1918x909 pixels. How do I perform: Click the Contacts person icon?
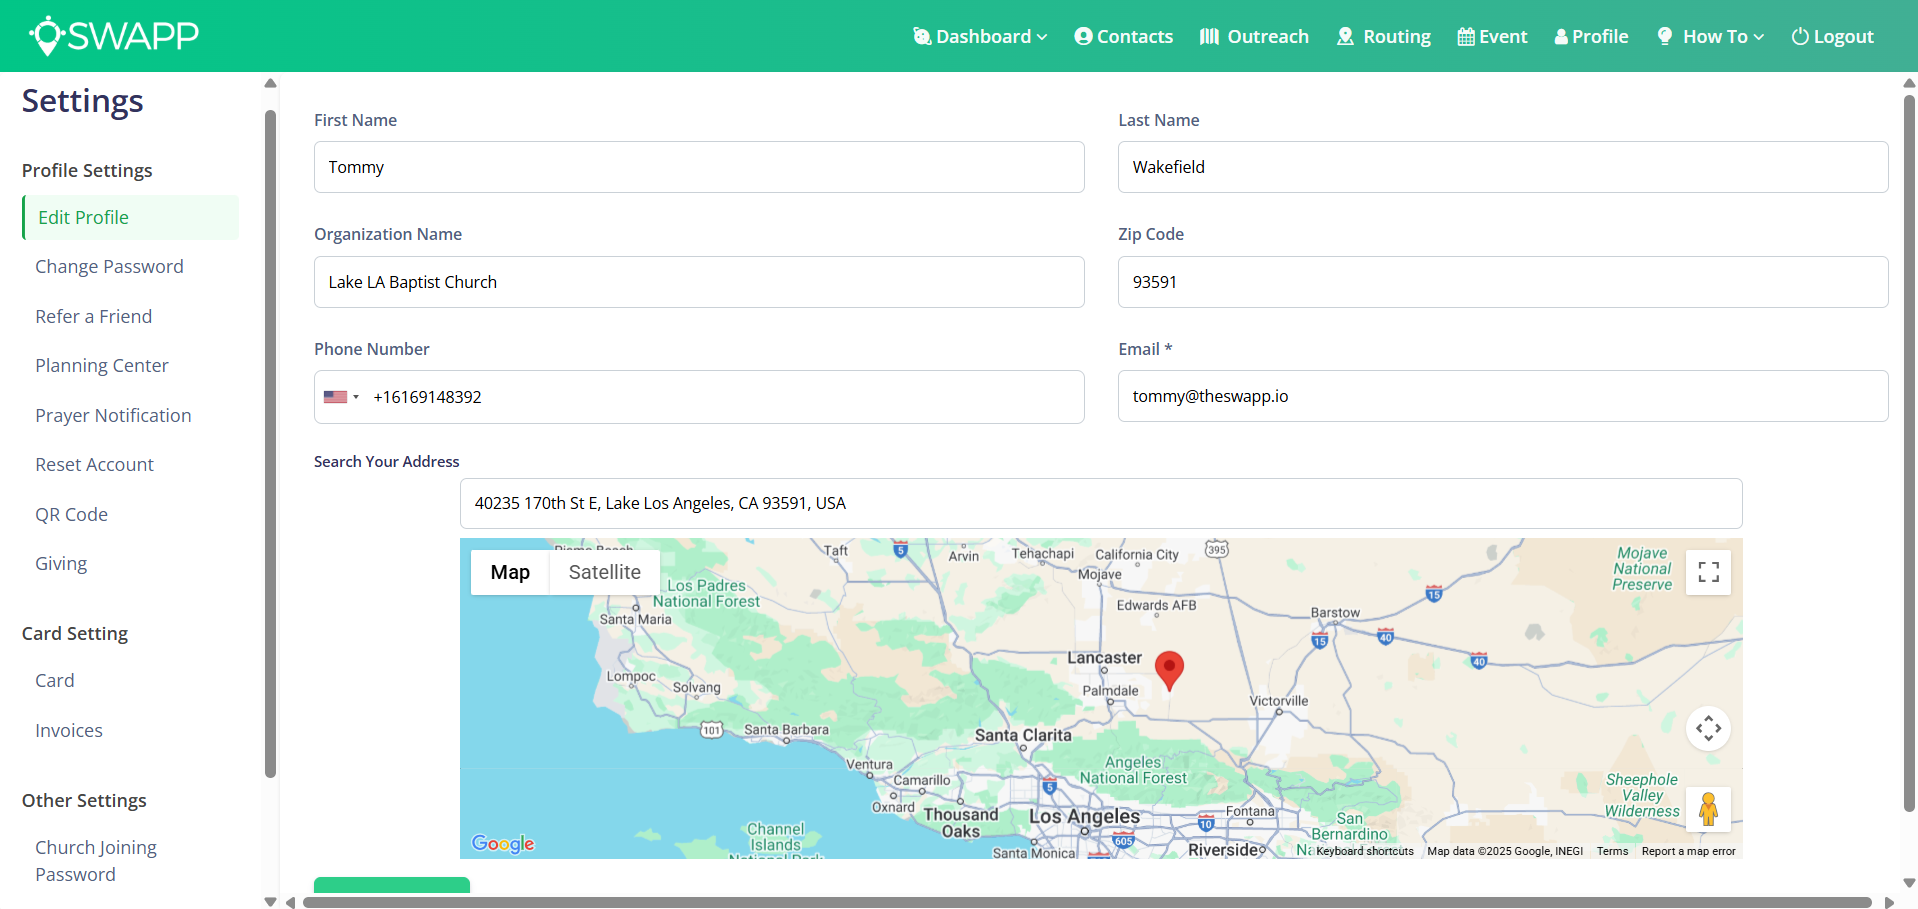click(x=1084, y=36)
